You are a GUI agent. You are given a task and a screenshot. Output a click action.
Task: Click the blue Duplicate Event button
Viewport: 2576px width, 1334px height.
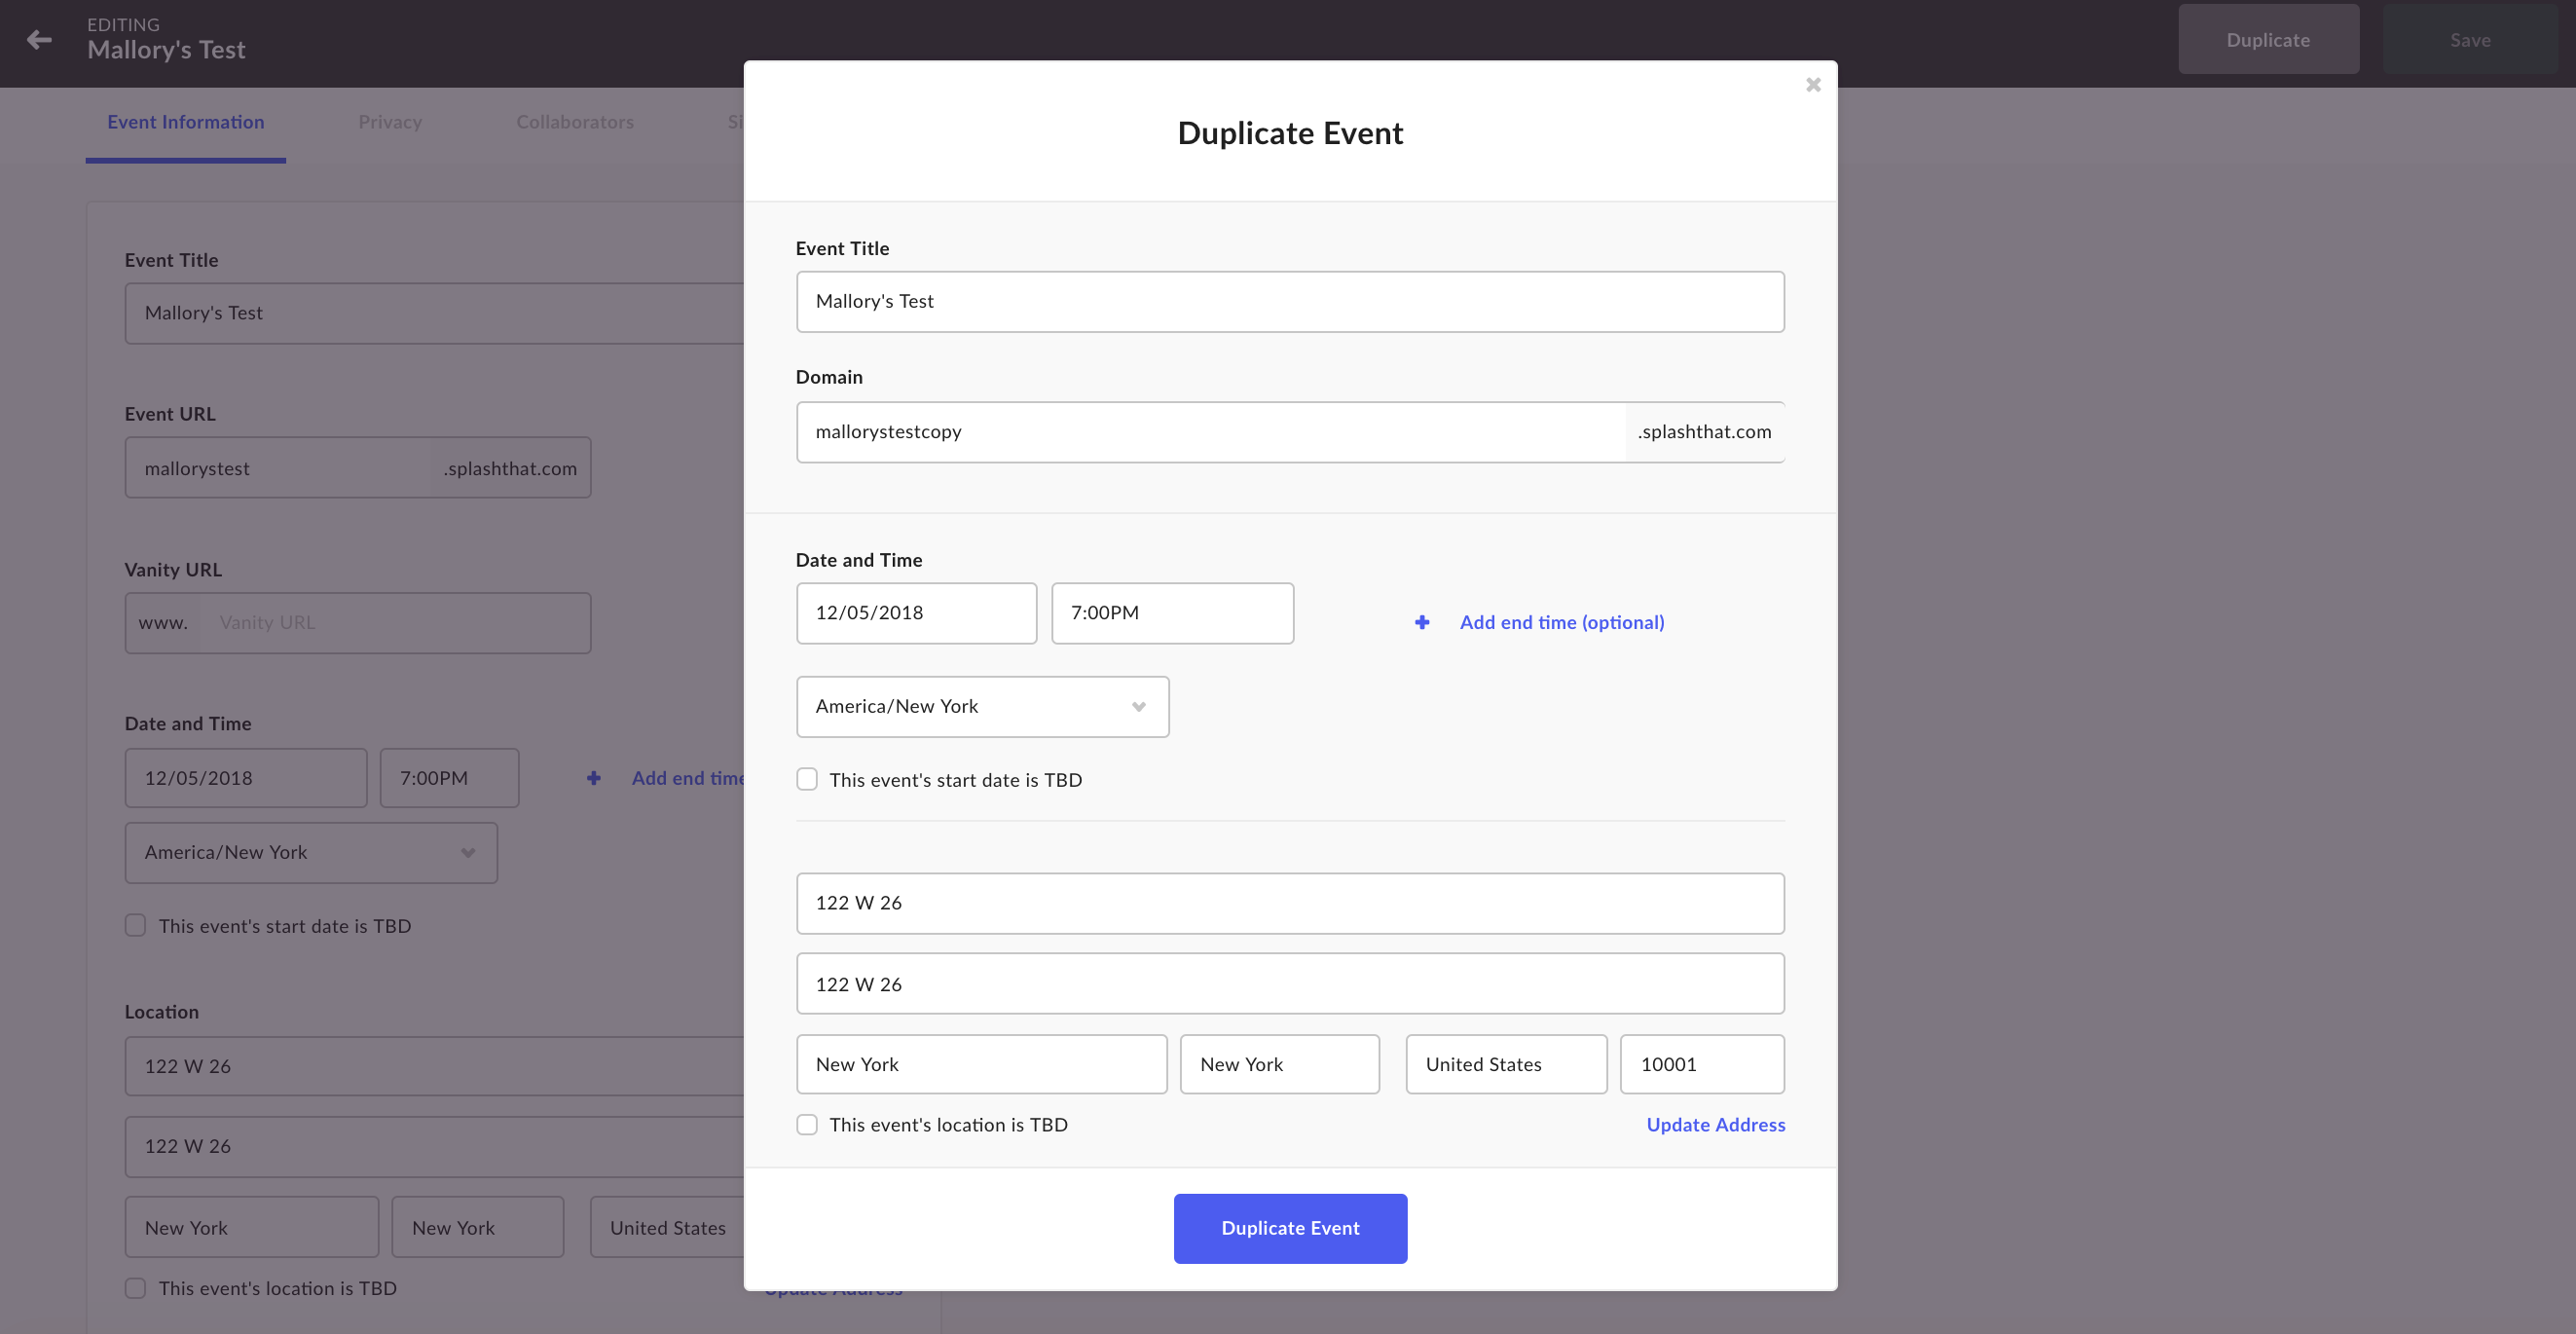click(x=1290, y=1228)
